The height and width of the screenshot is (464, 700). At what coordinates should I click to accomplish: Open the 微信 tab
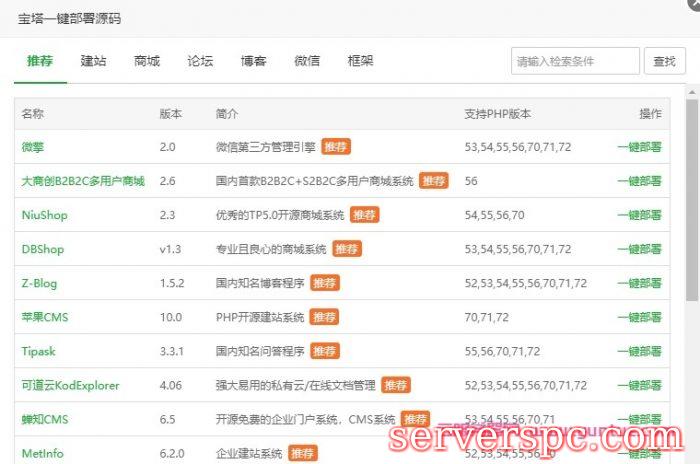307,61
